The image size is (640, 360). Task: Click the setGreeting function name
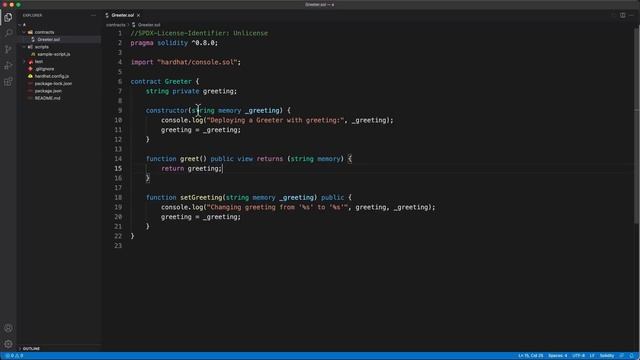pyautogui.click(x=201, y=198)
